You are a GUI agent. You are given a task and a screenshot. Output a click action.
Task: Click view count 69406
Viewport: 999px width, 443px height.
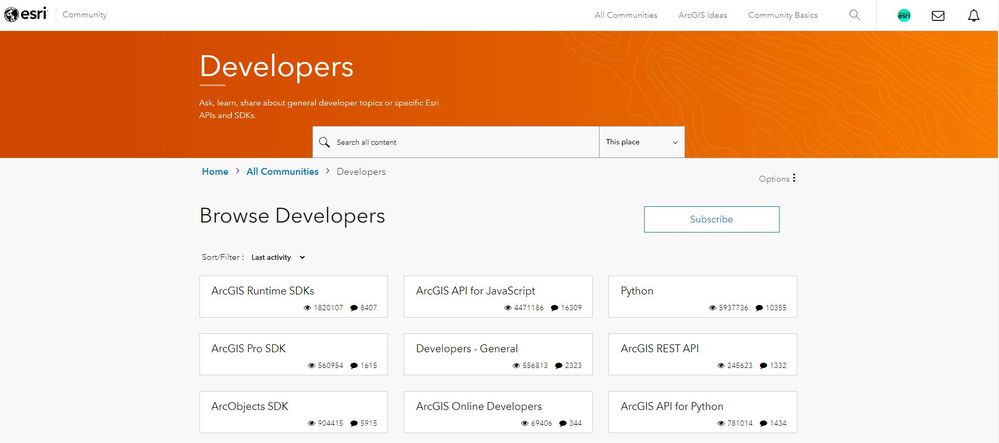(541, 423)
